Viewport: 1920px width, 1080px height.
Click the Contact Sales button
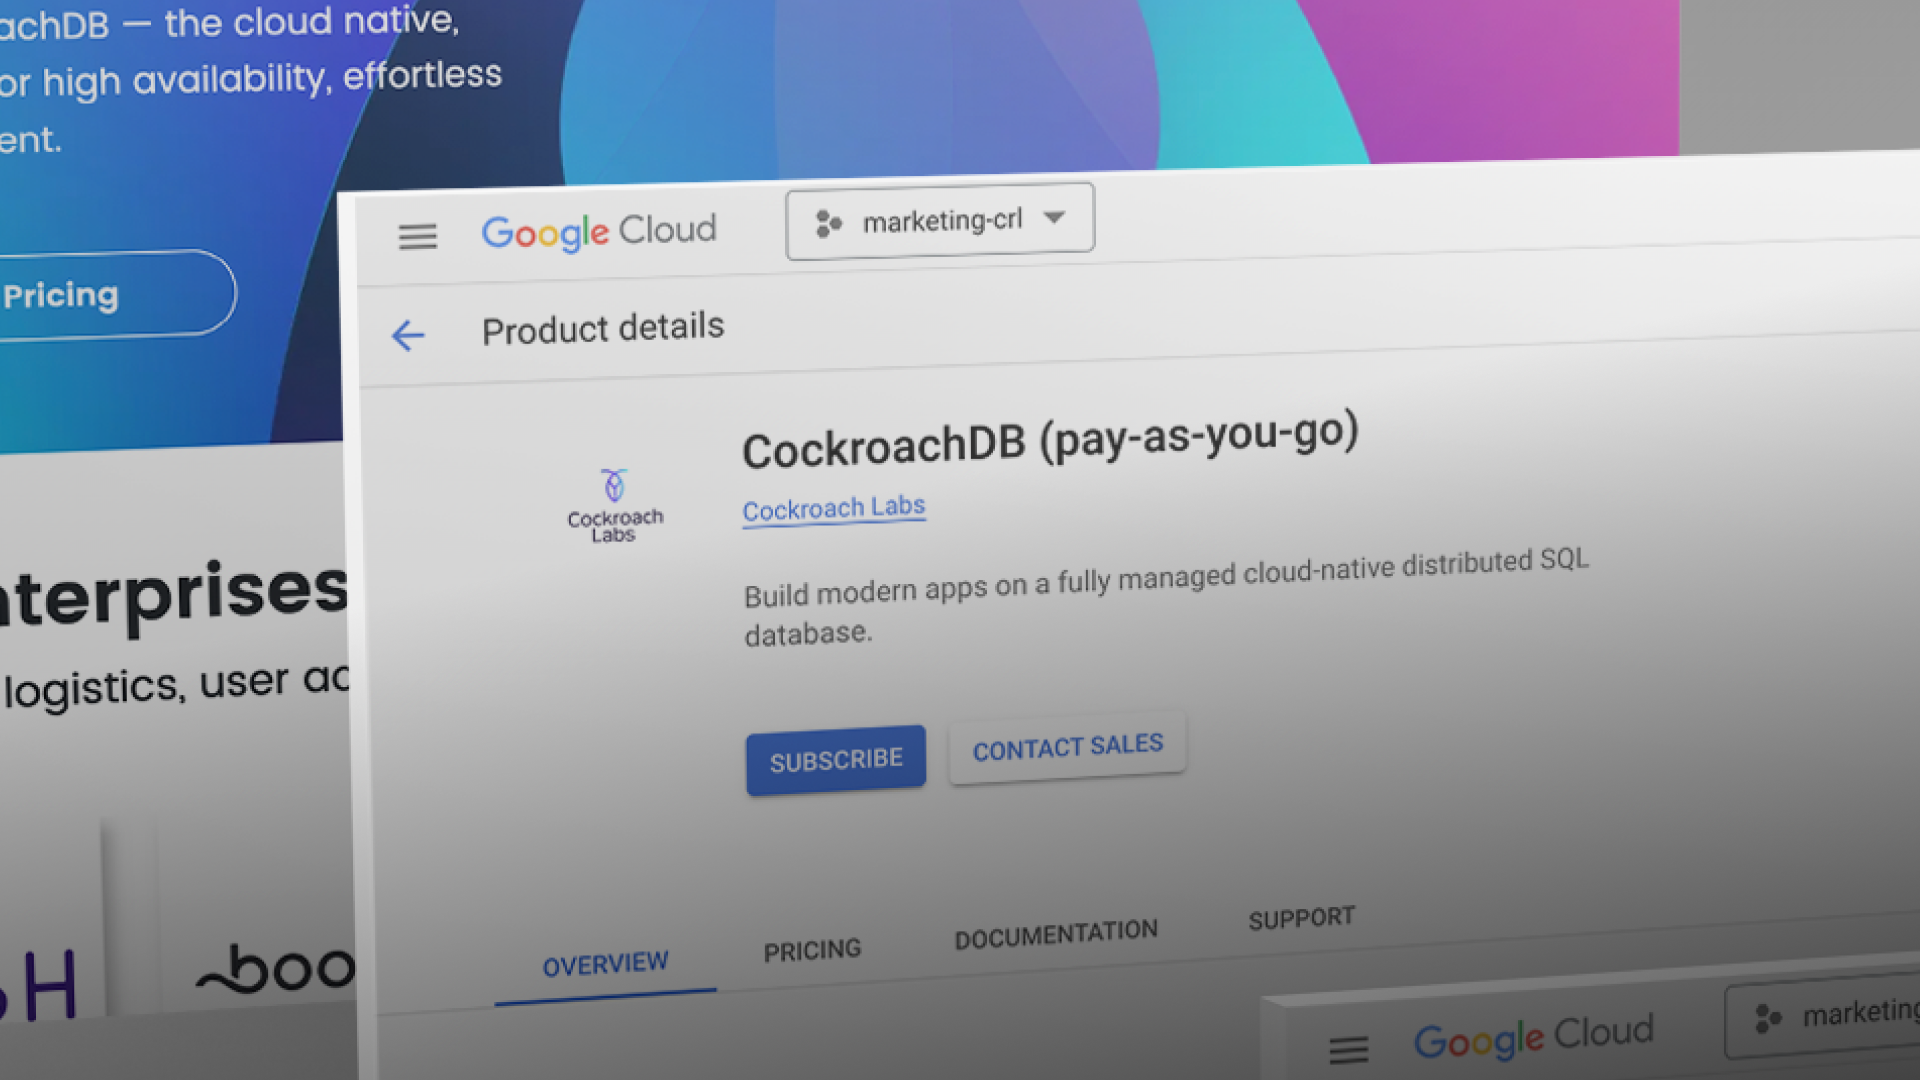tap(1066, 745)
